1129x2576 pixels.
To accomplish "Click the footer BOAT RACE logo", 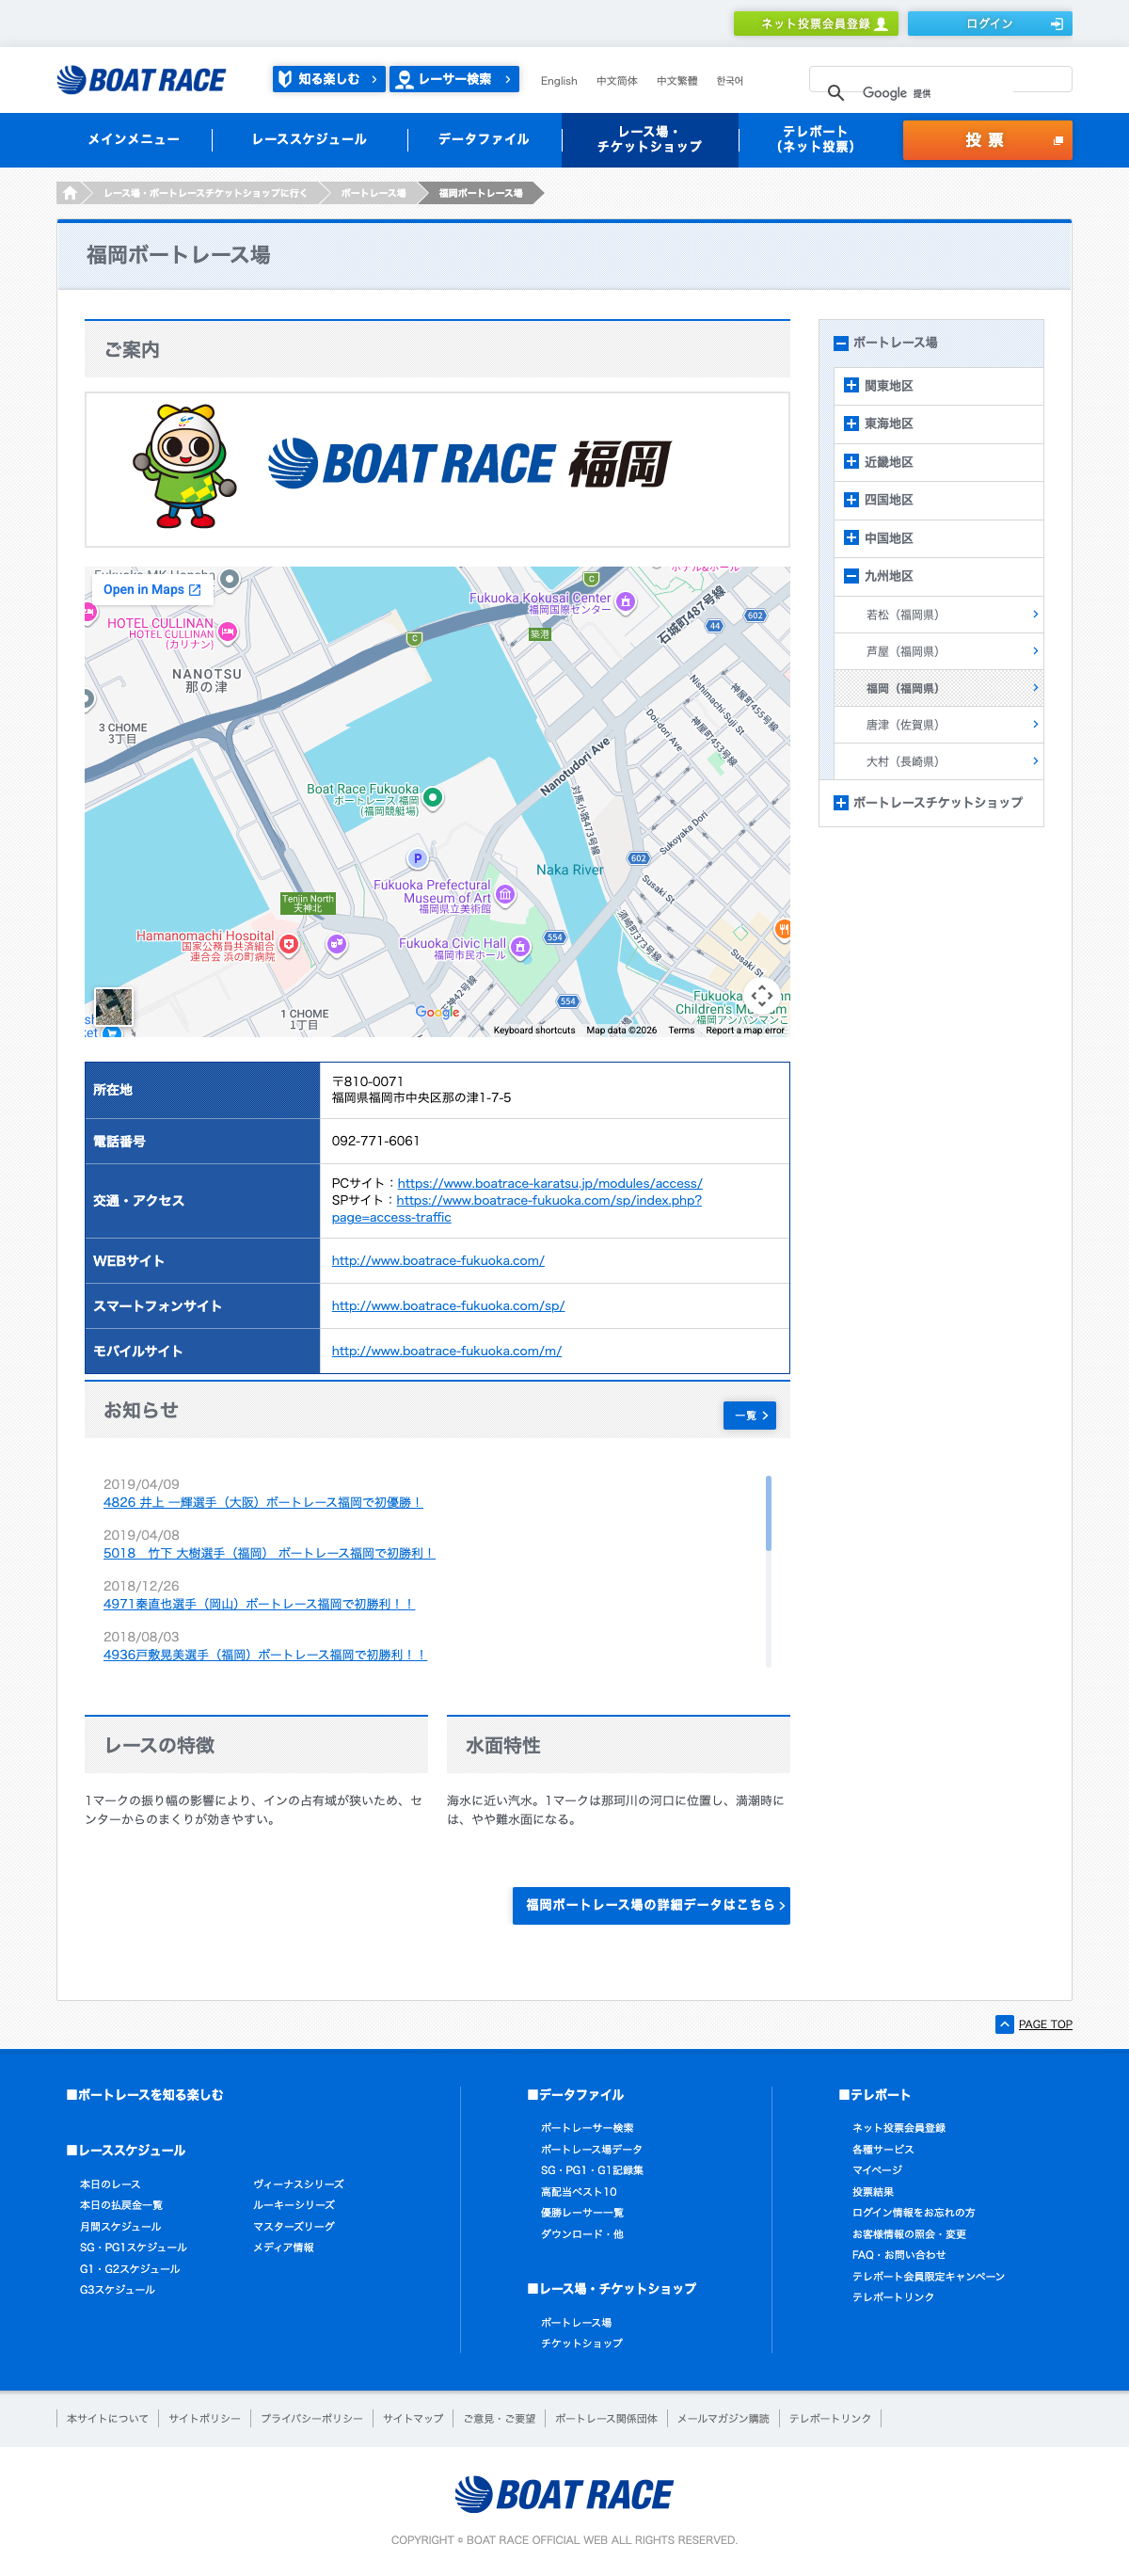I will click(564, 2494).
